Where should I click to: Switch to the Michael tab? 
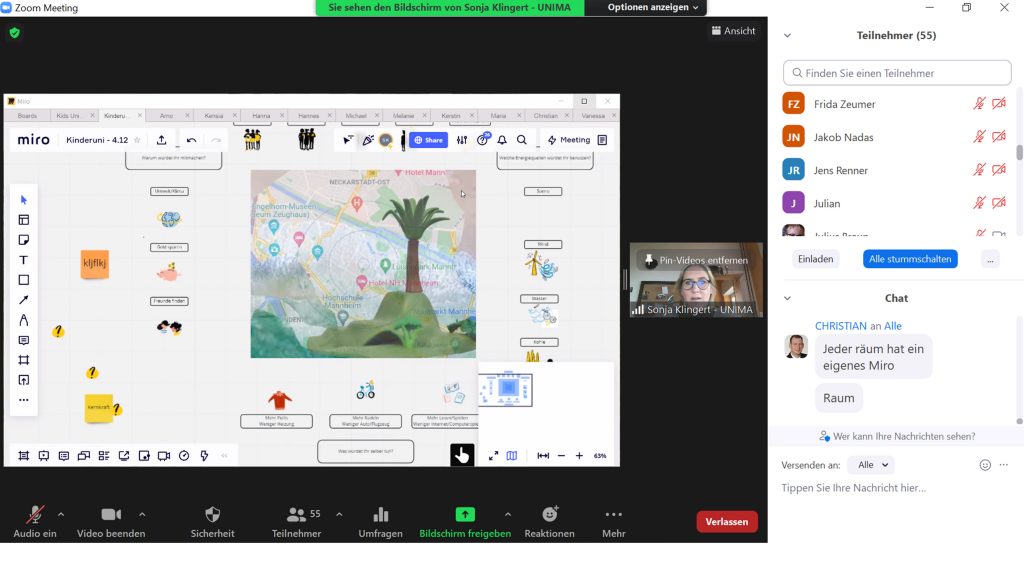point(356,116)
